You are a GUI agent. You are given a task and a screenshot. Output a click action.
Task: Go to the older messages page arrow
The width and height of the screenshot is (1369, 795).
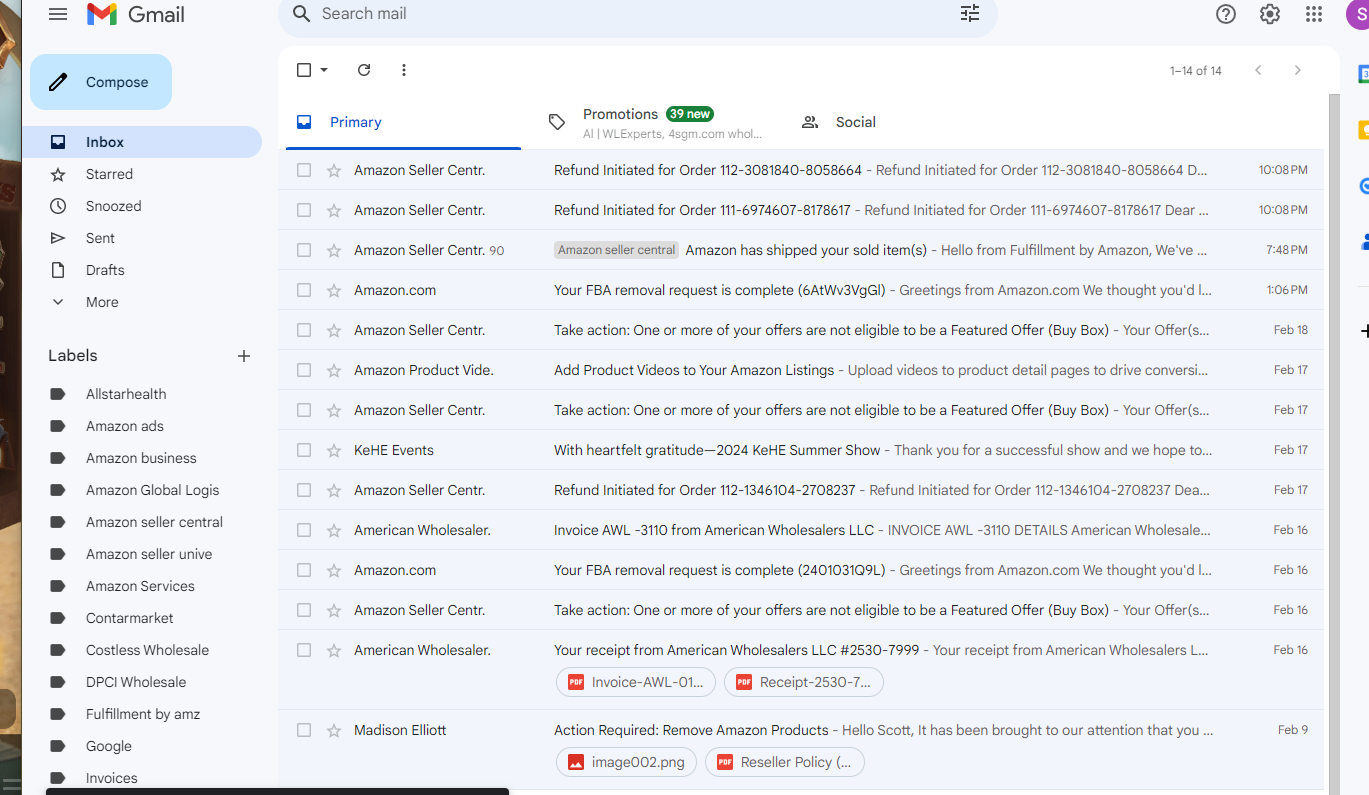pyautogui.click(x=1298, y=70)
